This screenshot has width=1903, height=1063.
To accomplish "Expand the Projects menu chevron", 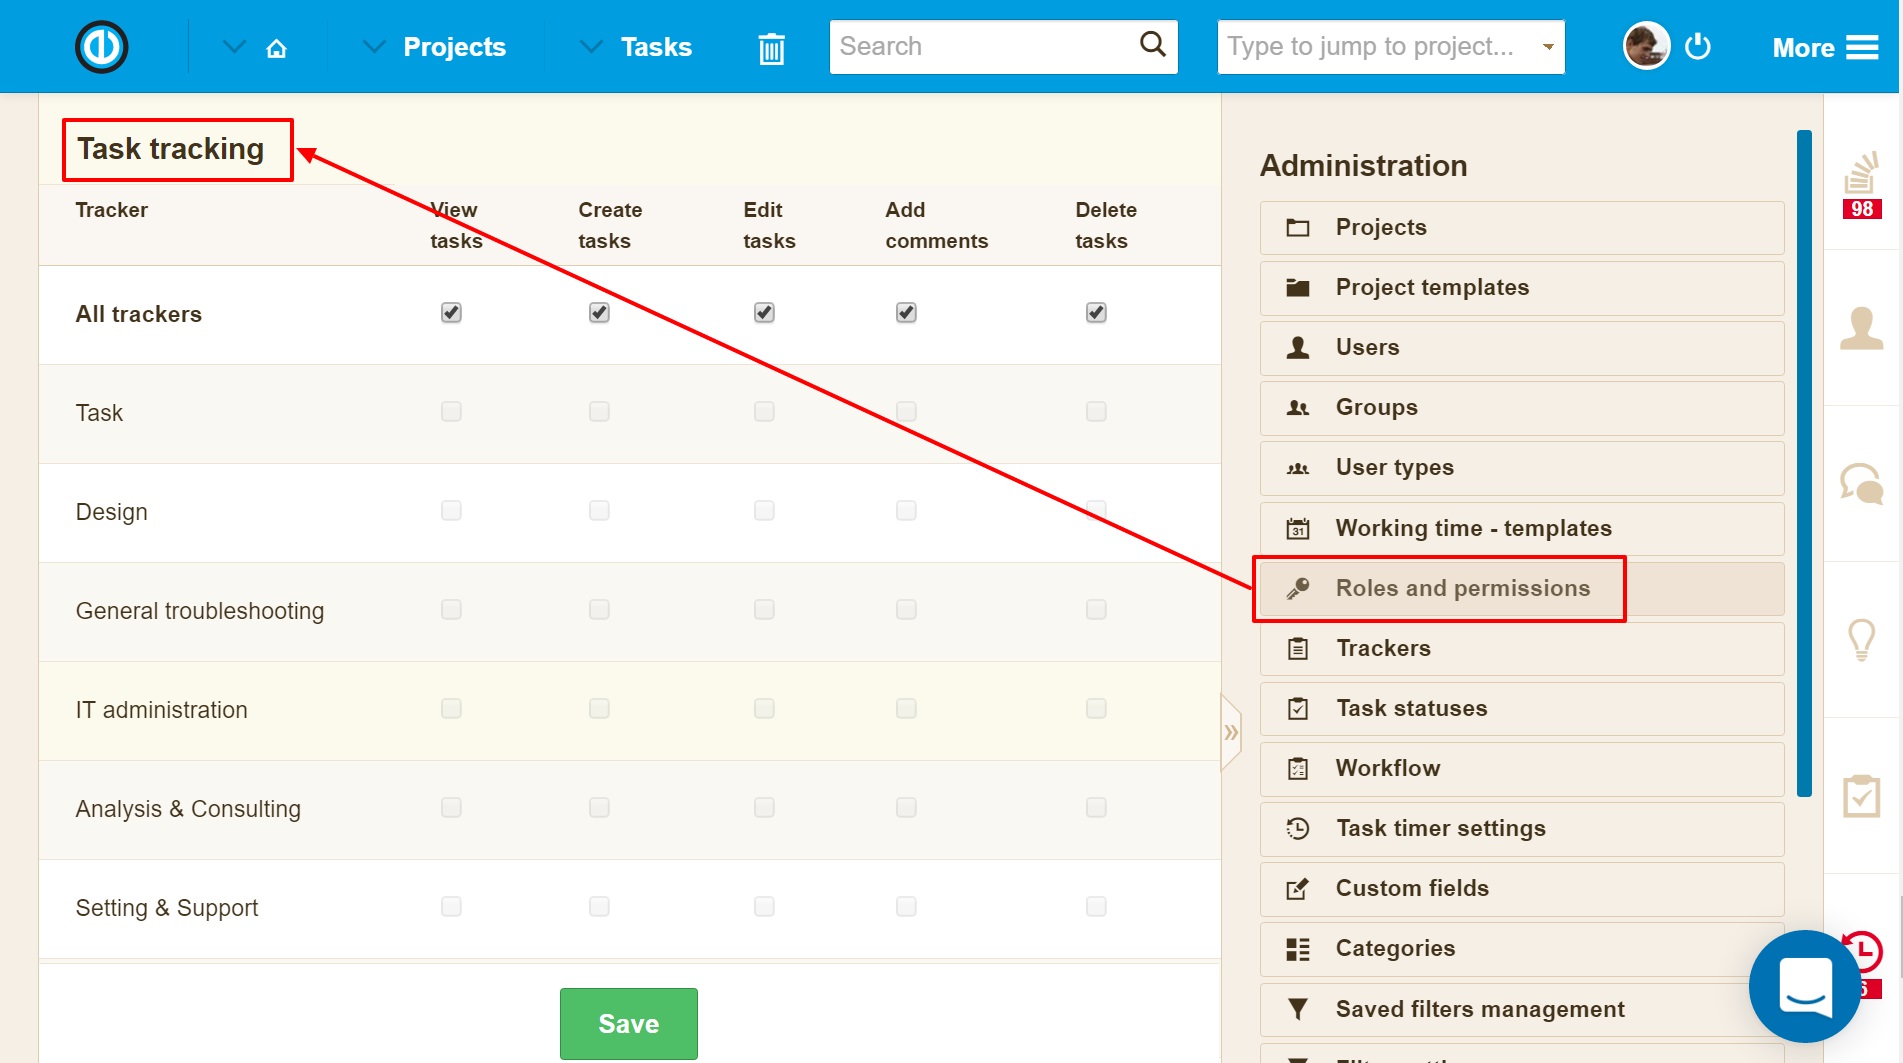I will pyautogui.click(x=374, y=47).
